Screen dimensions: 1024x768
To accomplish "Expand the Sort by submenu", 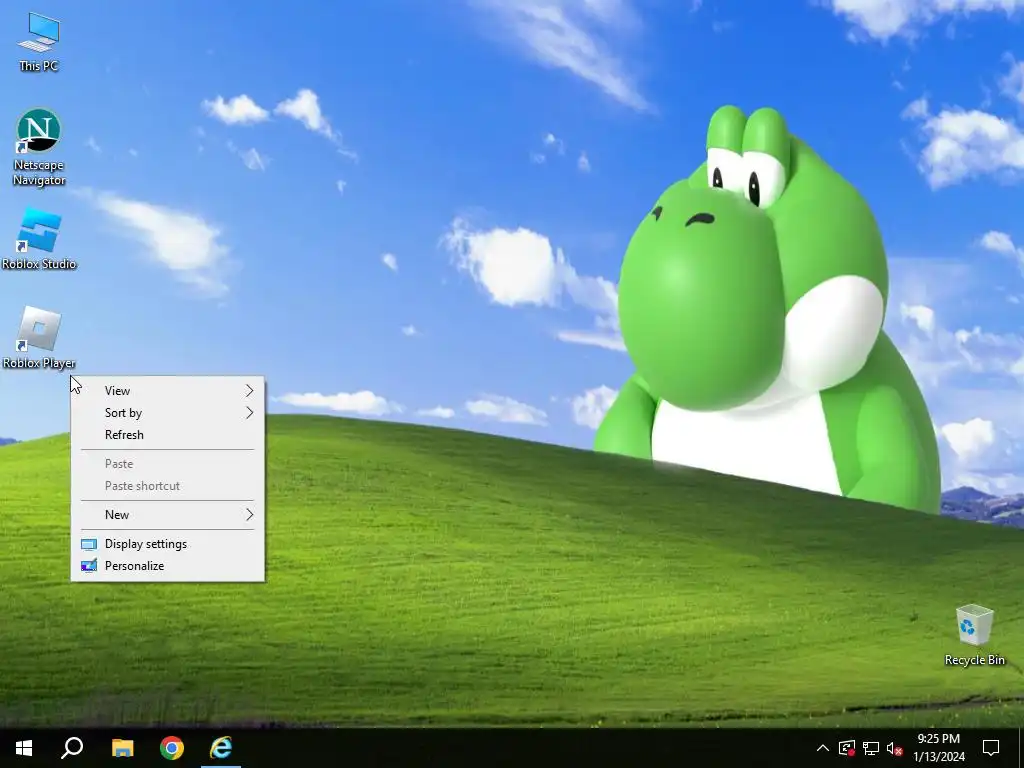I will coord(168,413).
